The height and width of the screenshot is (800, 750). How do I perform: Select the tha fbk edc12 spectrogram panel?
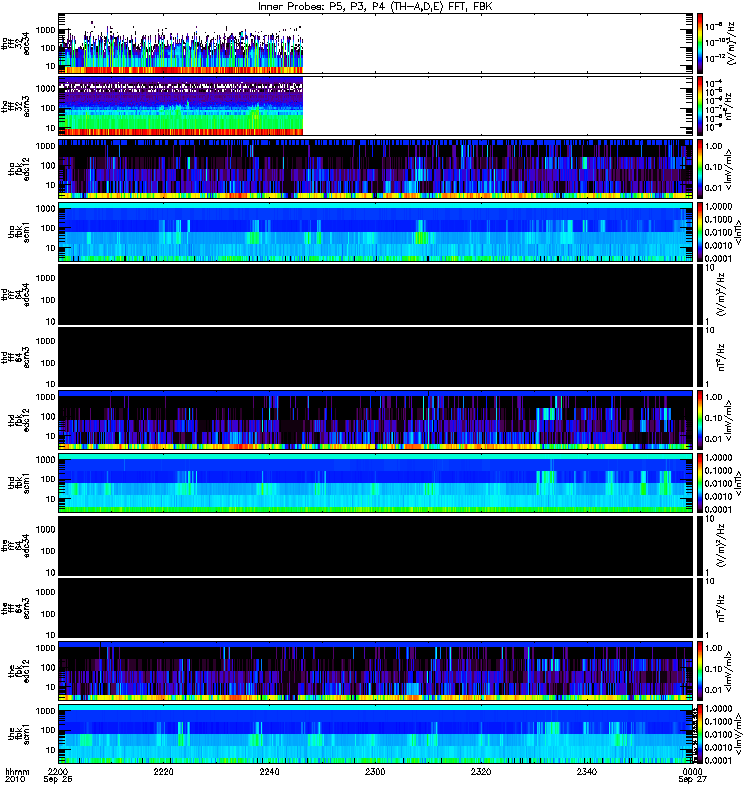click(376, 169)
